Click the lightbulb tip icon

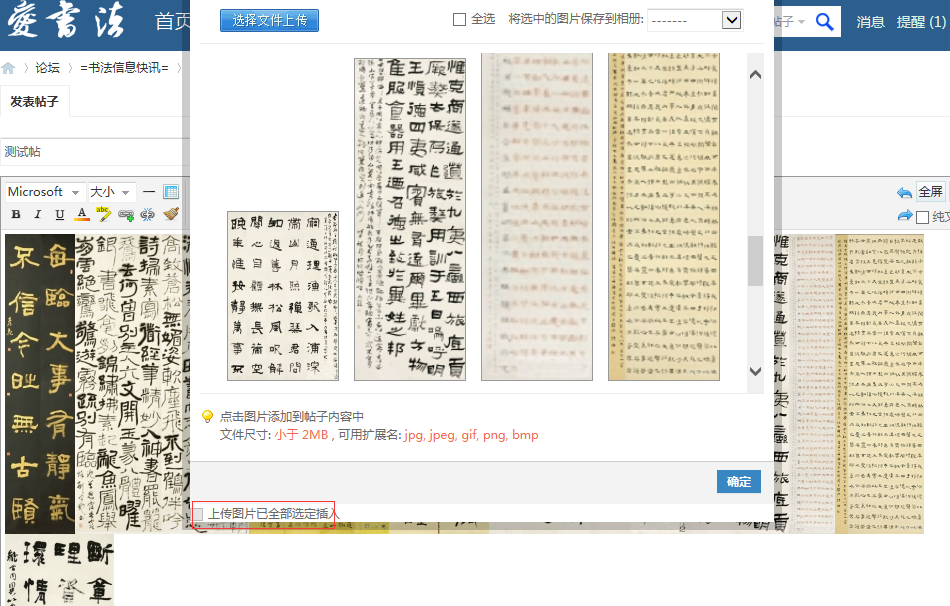[x=207, y=416]
